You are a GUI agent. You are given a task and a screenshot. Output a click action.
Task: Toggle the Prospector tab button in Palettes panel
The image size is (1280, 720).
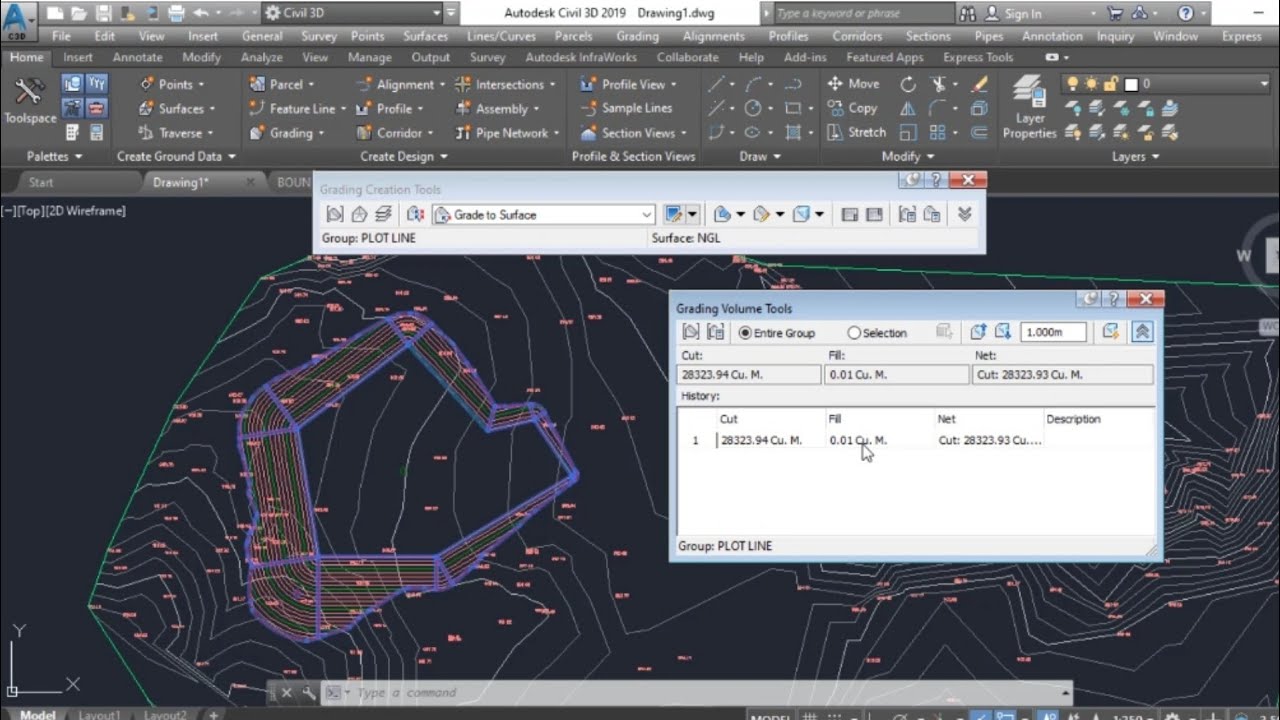pyautogui.click(x=72, y=84)
